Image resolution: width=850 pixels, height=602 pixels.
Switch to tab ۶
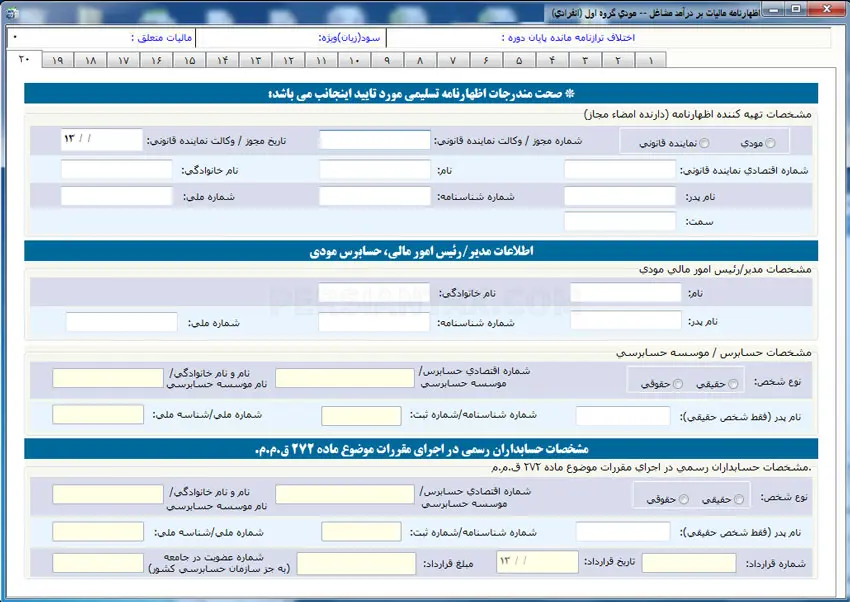point(486,60)
